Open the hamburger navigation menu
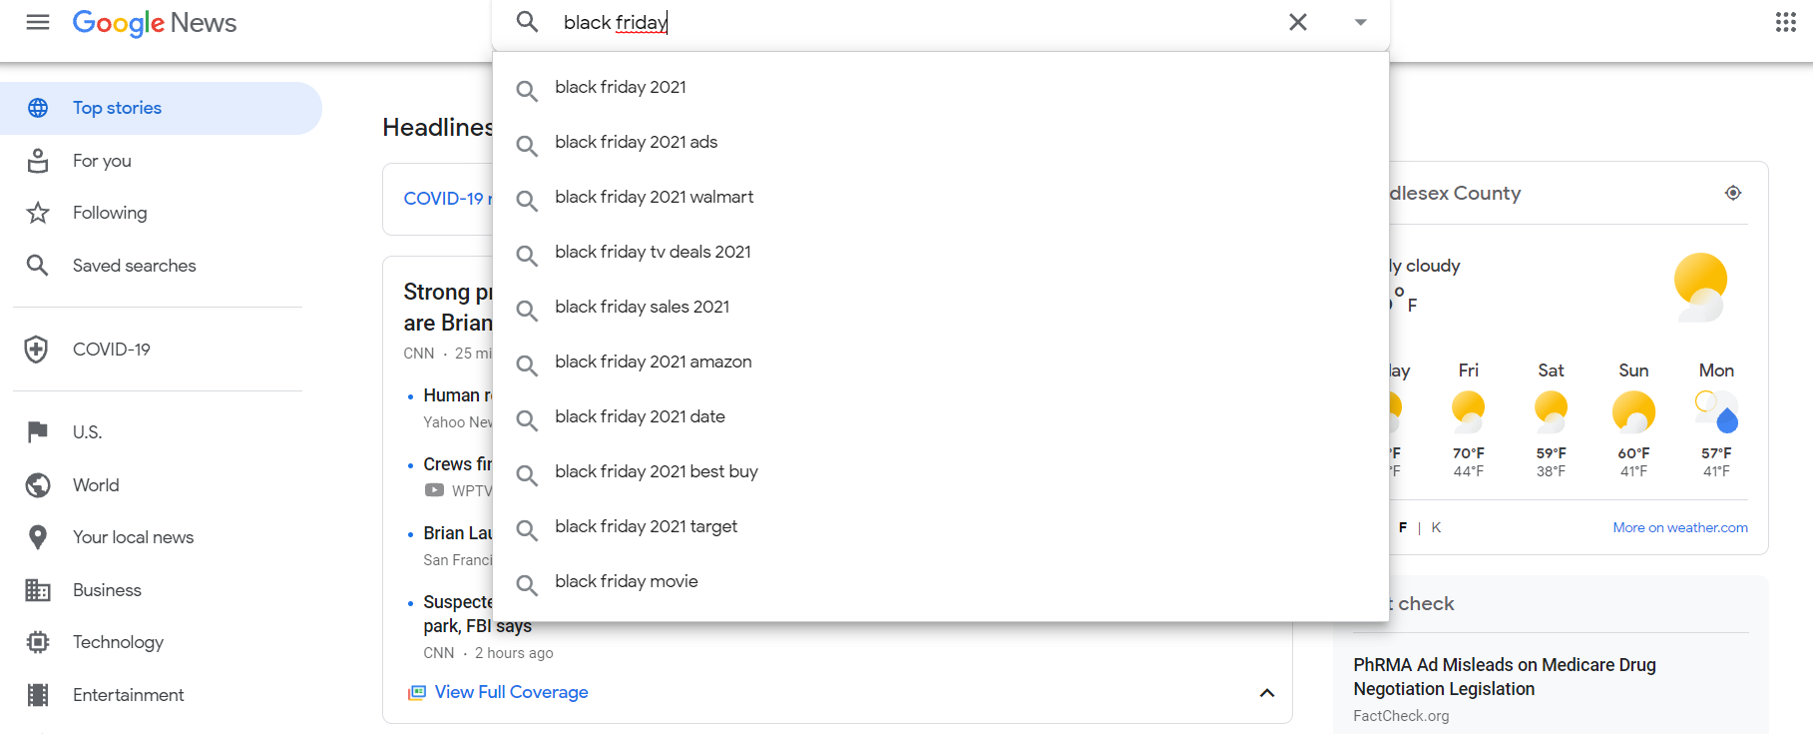1813x734 pixels. 37,22
